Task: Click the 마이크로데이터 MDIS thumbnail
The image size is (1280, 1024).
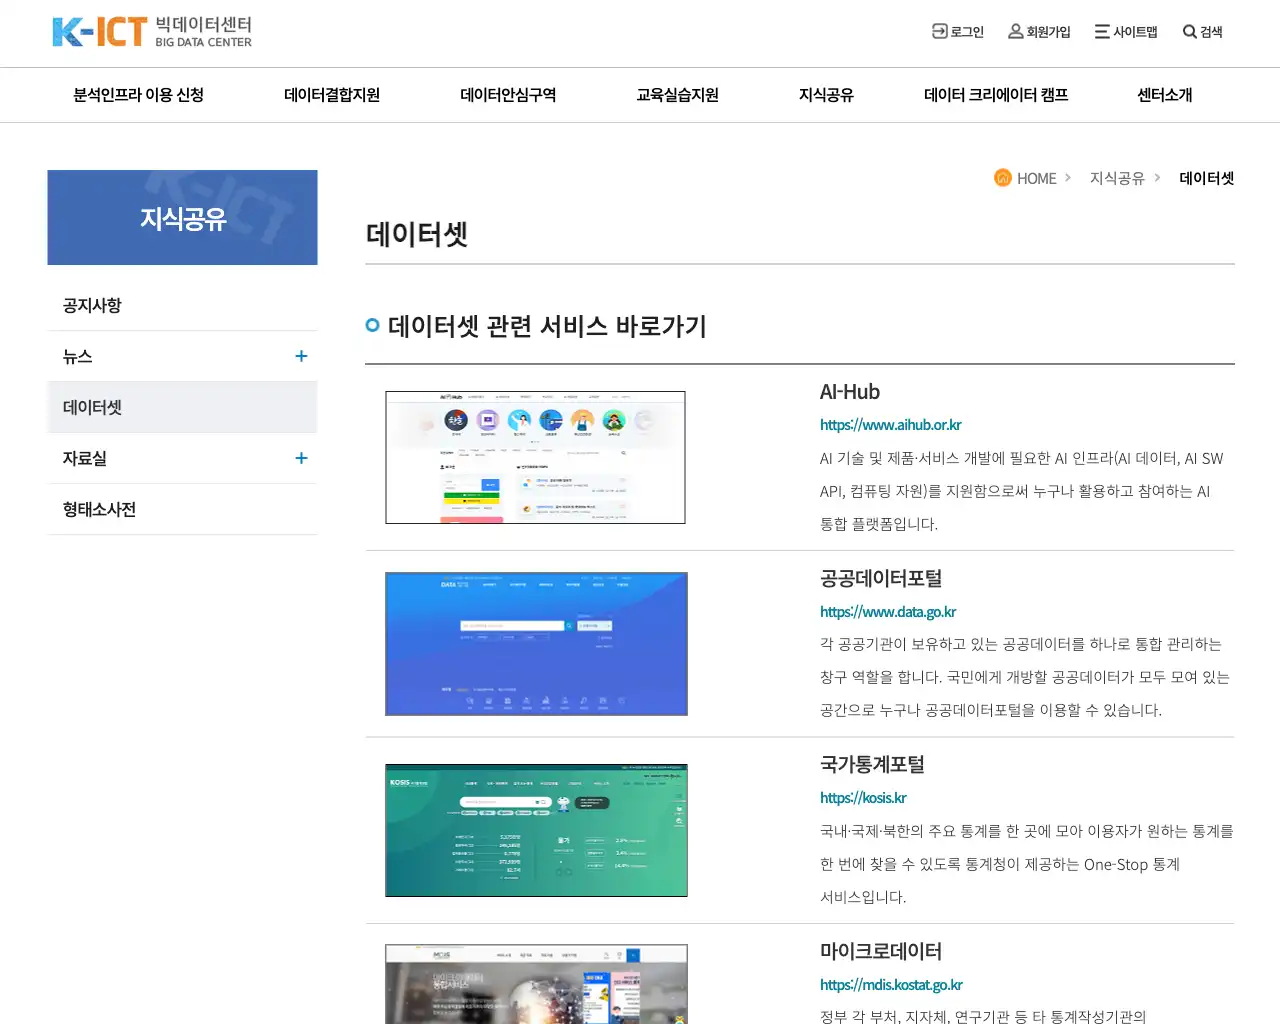Action: coord(536,984)
